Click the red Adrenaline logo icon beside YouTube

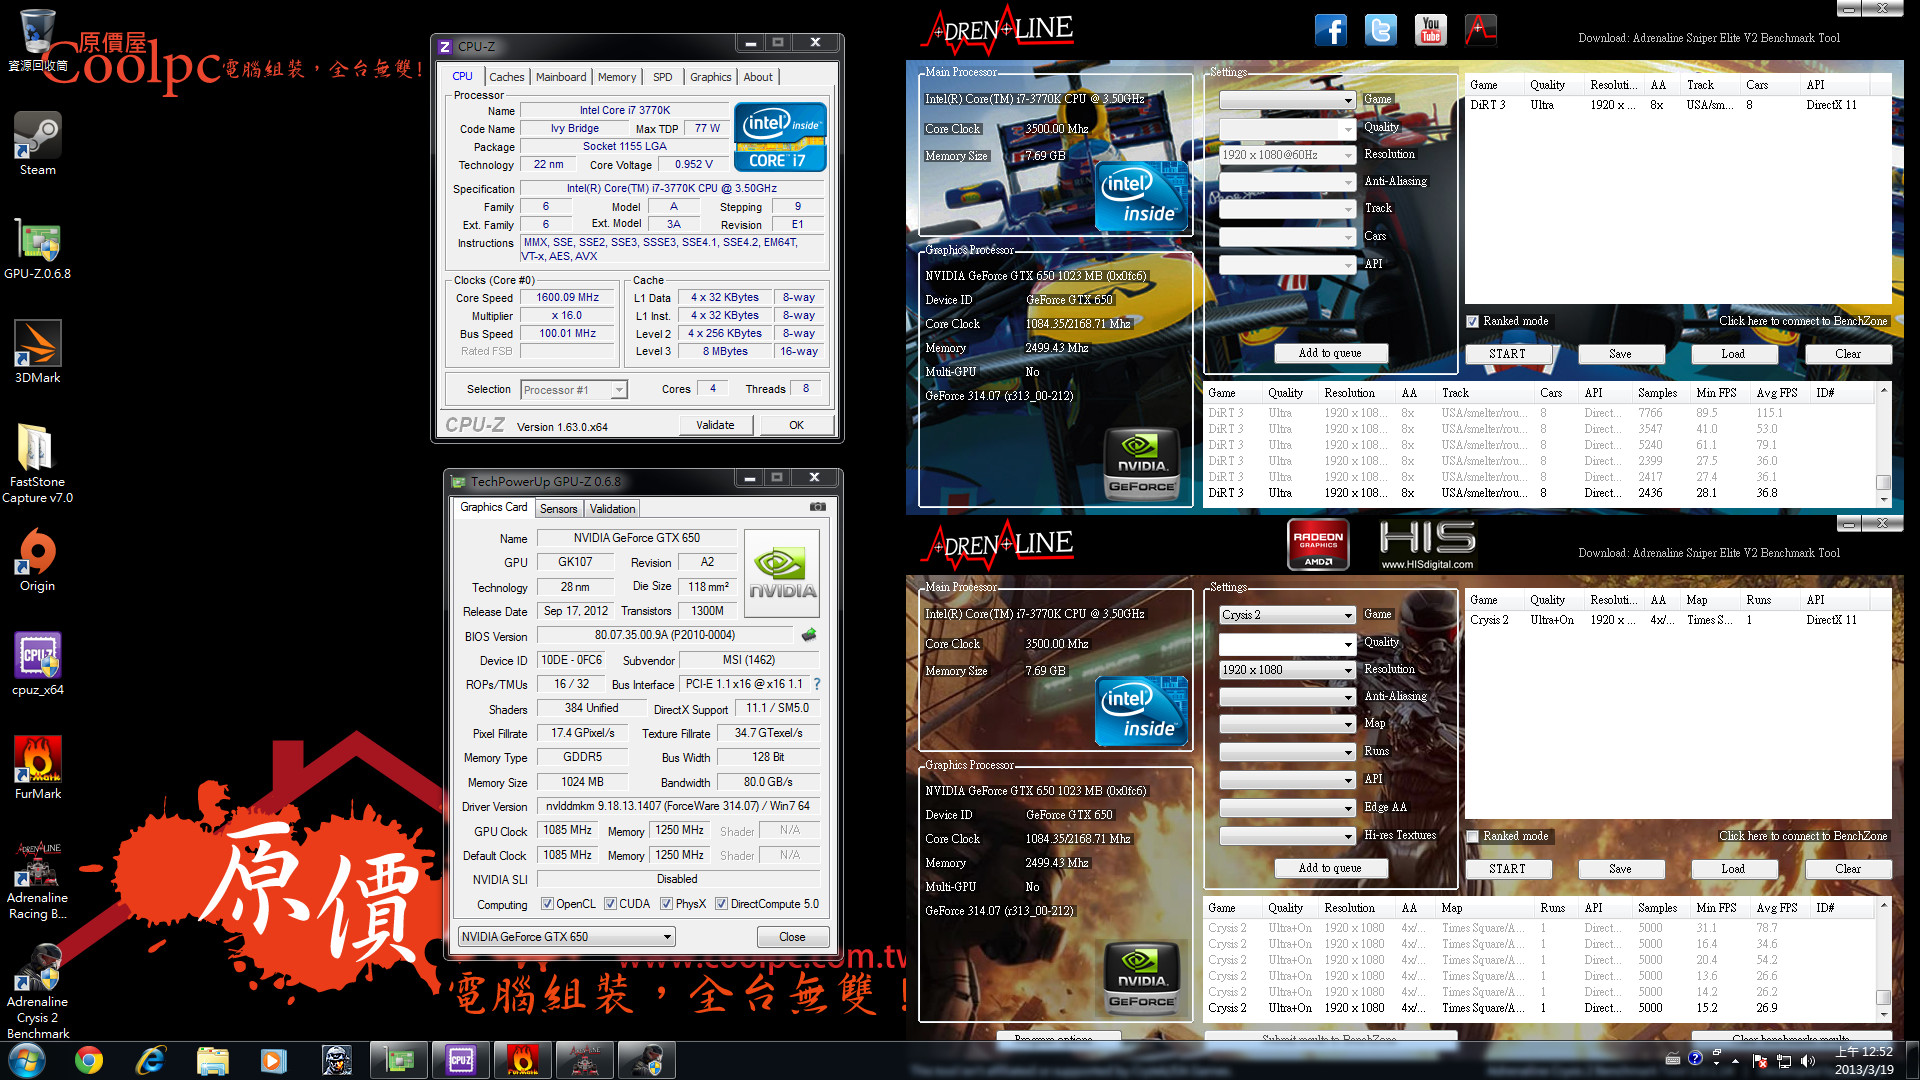point(1480,30)
